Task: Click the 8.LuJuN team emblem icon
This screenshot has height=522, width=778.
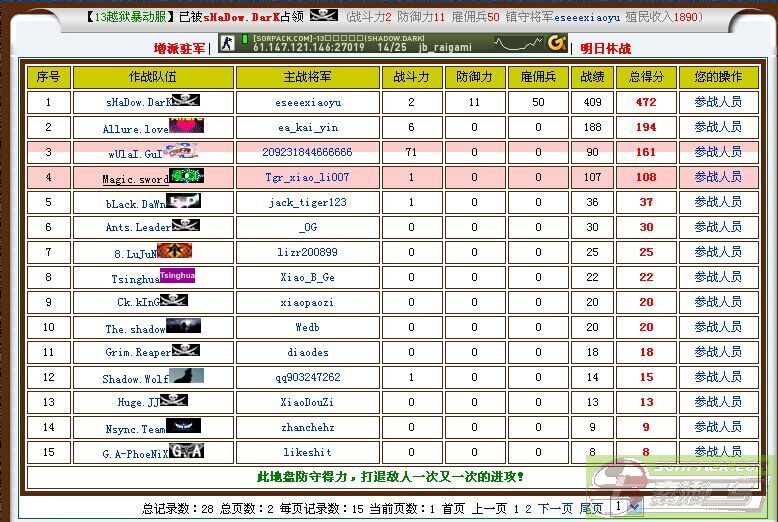Action: point(174,251)
